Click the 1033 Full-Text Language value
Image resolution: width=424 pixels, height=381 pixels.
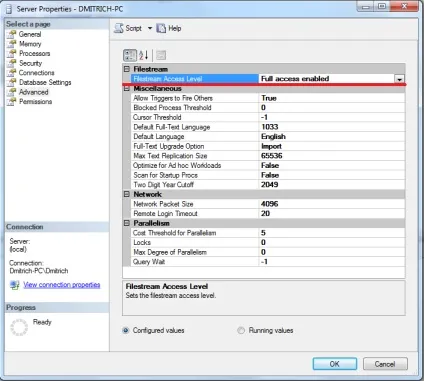pos(270,127)
